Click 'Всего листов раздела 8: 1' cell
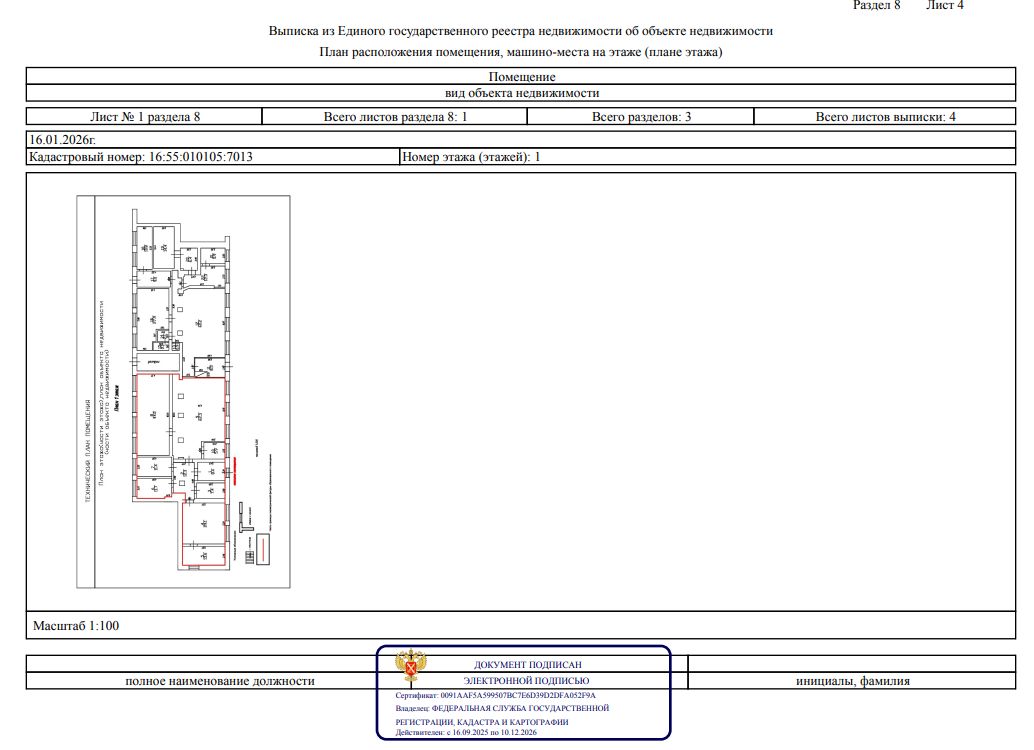This screenshot has width=1034, height=750. (x=396, y=117)
